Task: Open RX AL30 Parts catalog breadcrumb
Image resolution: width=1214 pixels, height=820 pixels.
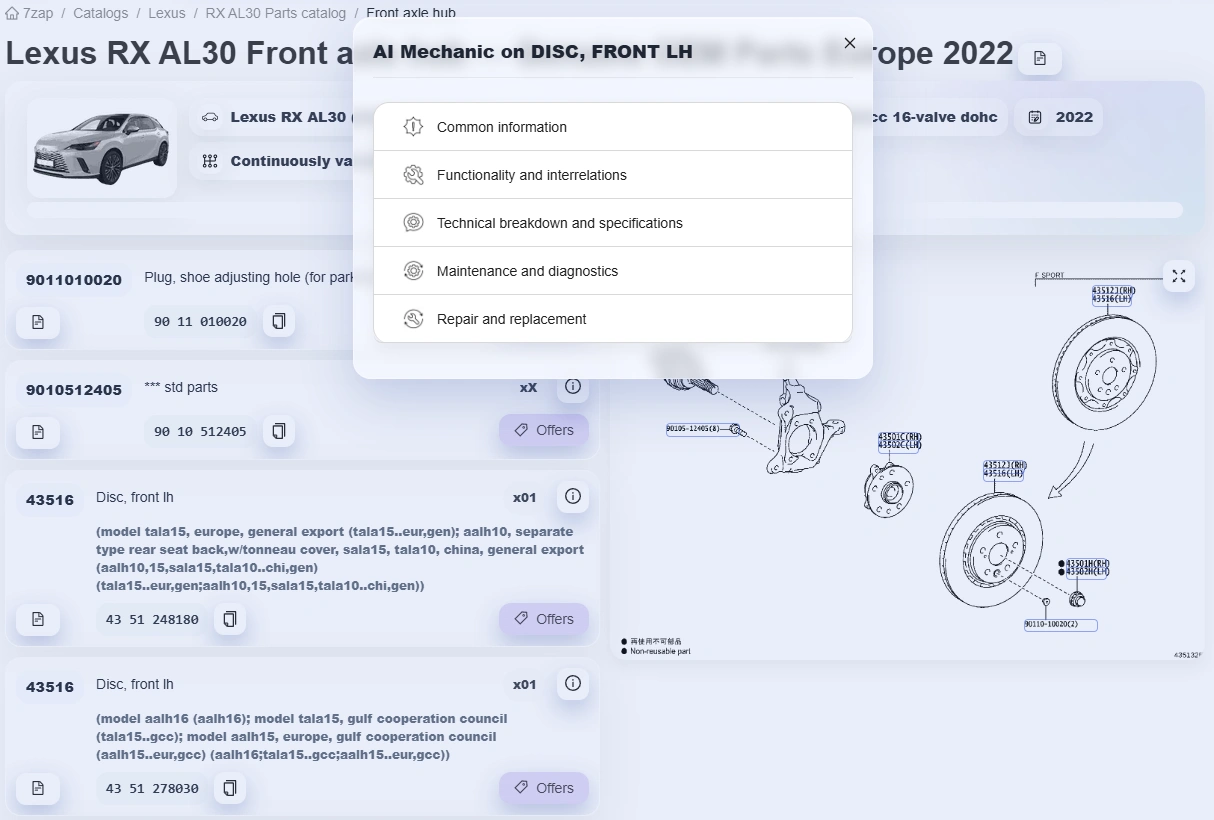Action: click(275, 13)
